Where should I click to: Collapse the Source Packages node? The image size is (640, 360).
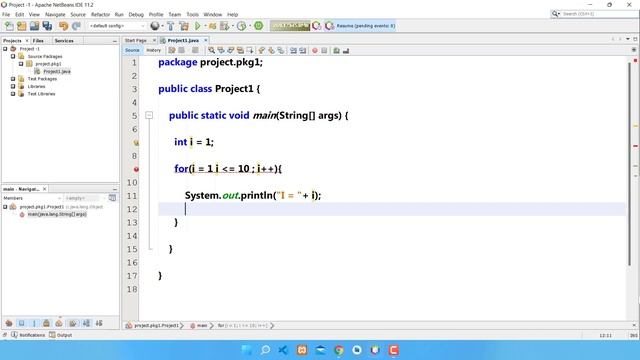pyautogui.click(x=13, y=56)
